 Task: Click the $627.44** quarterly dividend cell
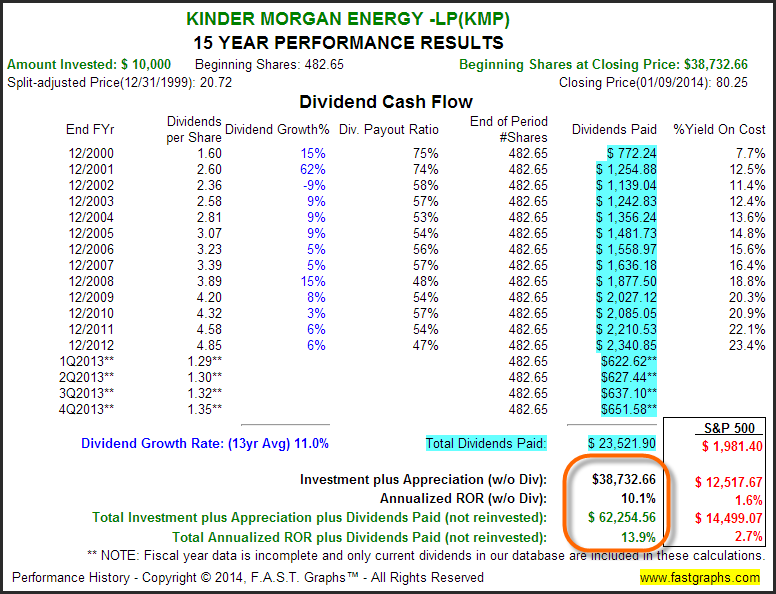(x=629, y=377)
